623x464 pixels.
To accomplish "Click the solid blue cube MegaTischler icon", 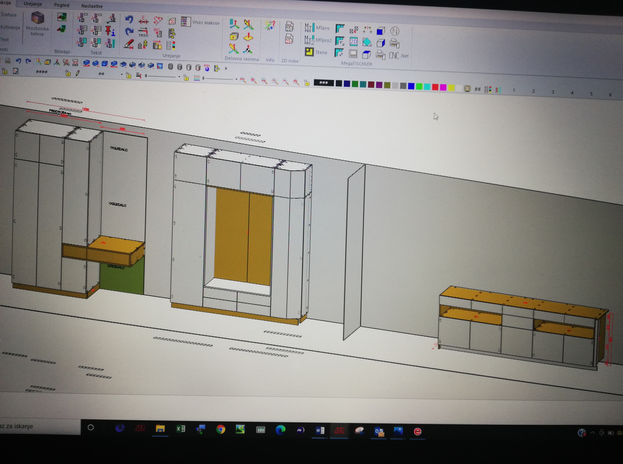I will click(x=380, y=31).
